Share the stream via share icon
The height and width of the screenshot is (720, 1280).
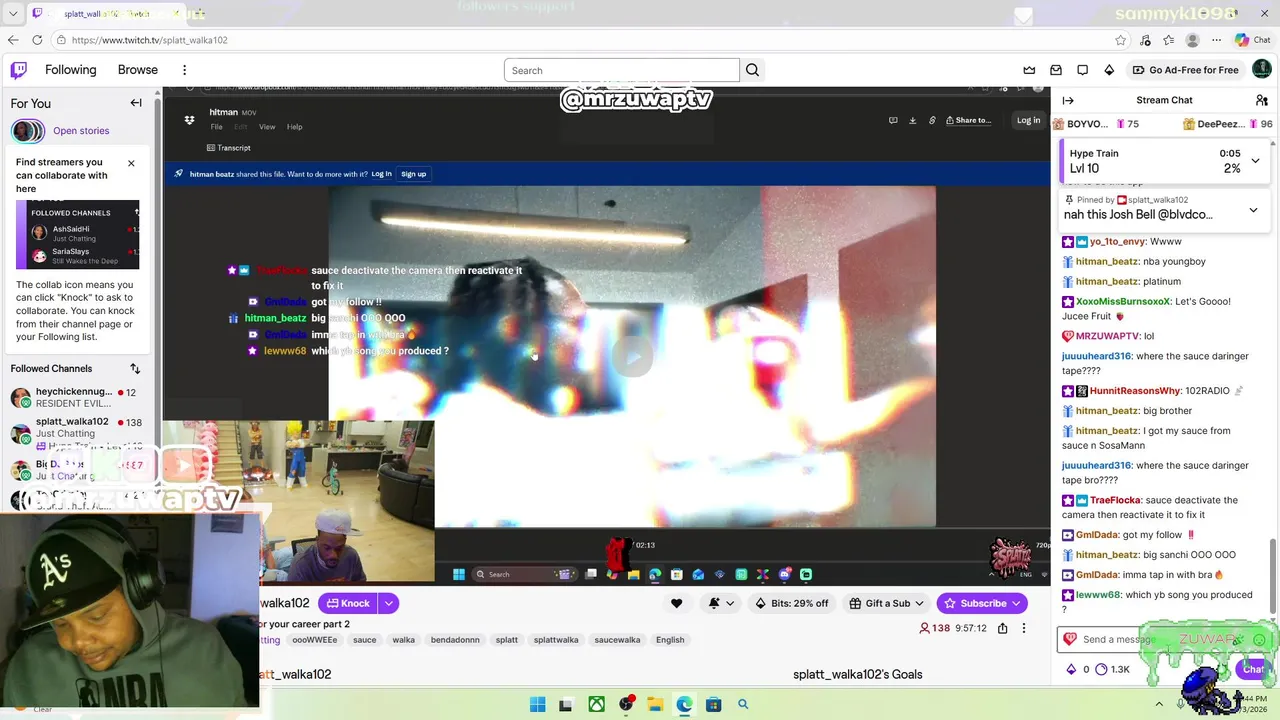click(1002, 628)
